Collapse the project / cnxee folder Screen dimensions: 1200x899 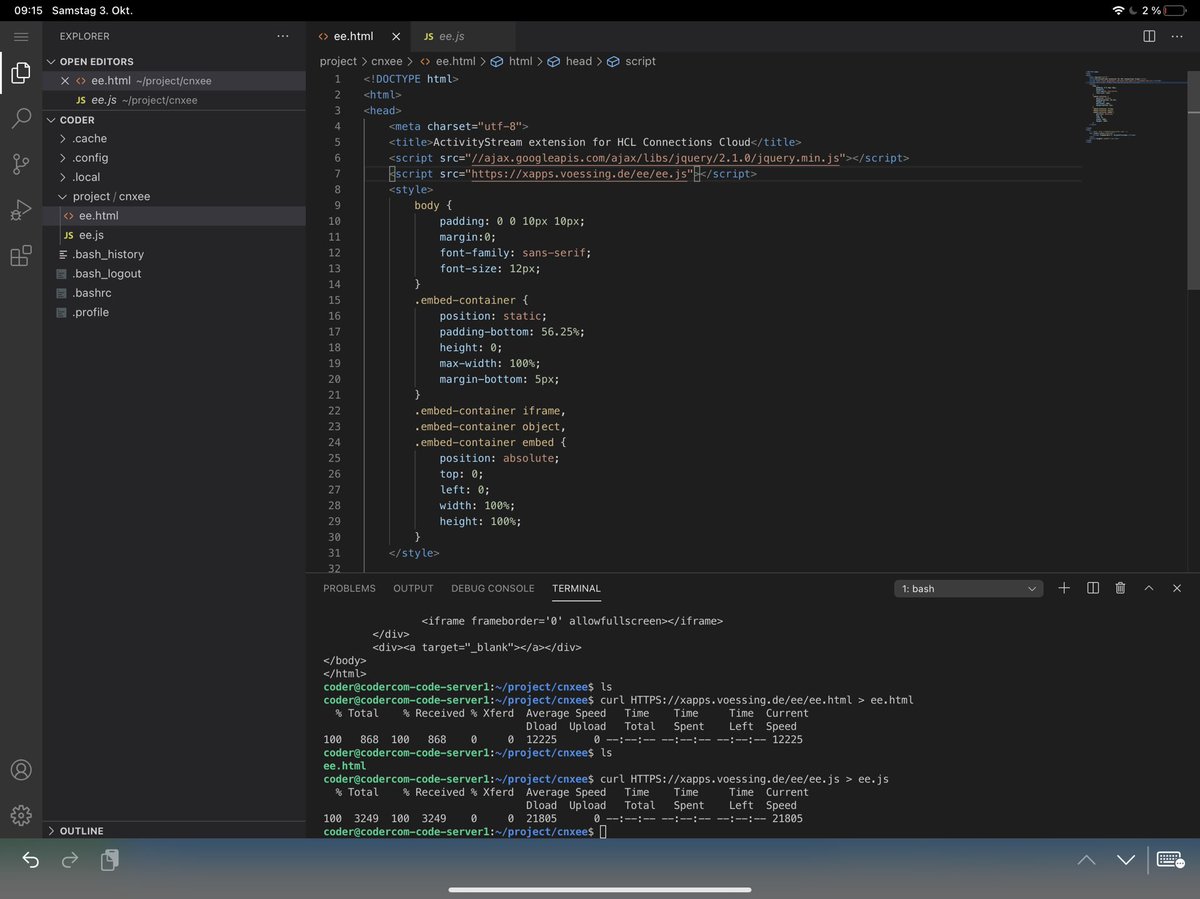click(x=174, y=197)
